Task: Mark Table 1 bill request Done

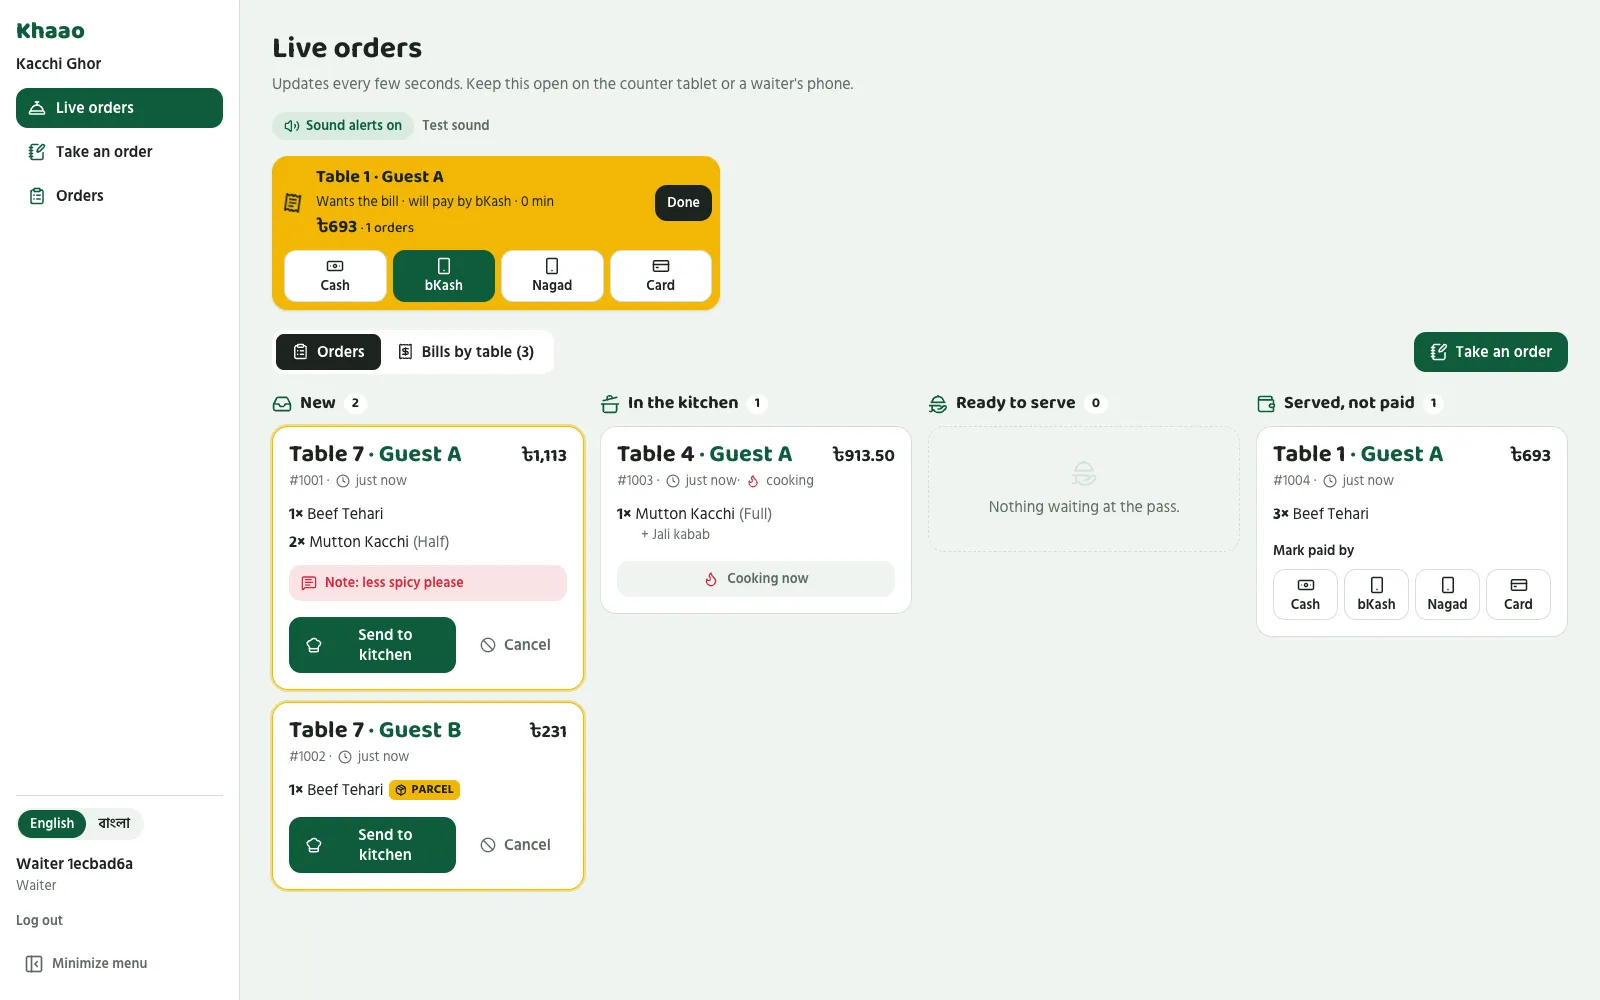Action: tap(683, 202)
